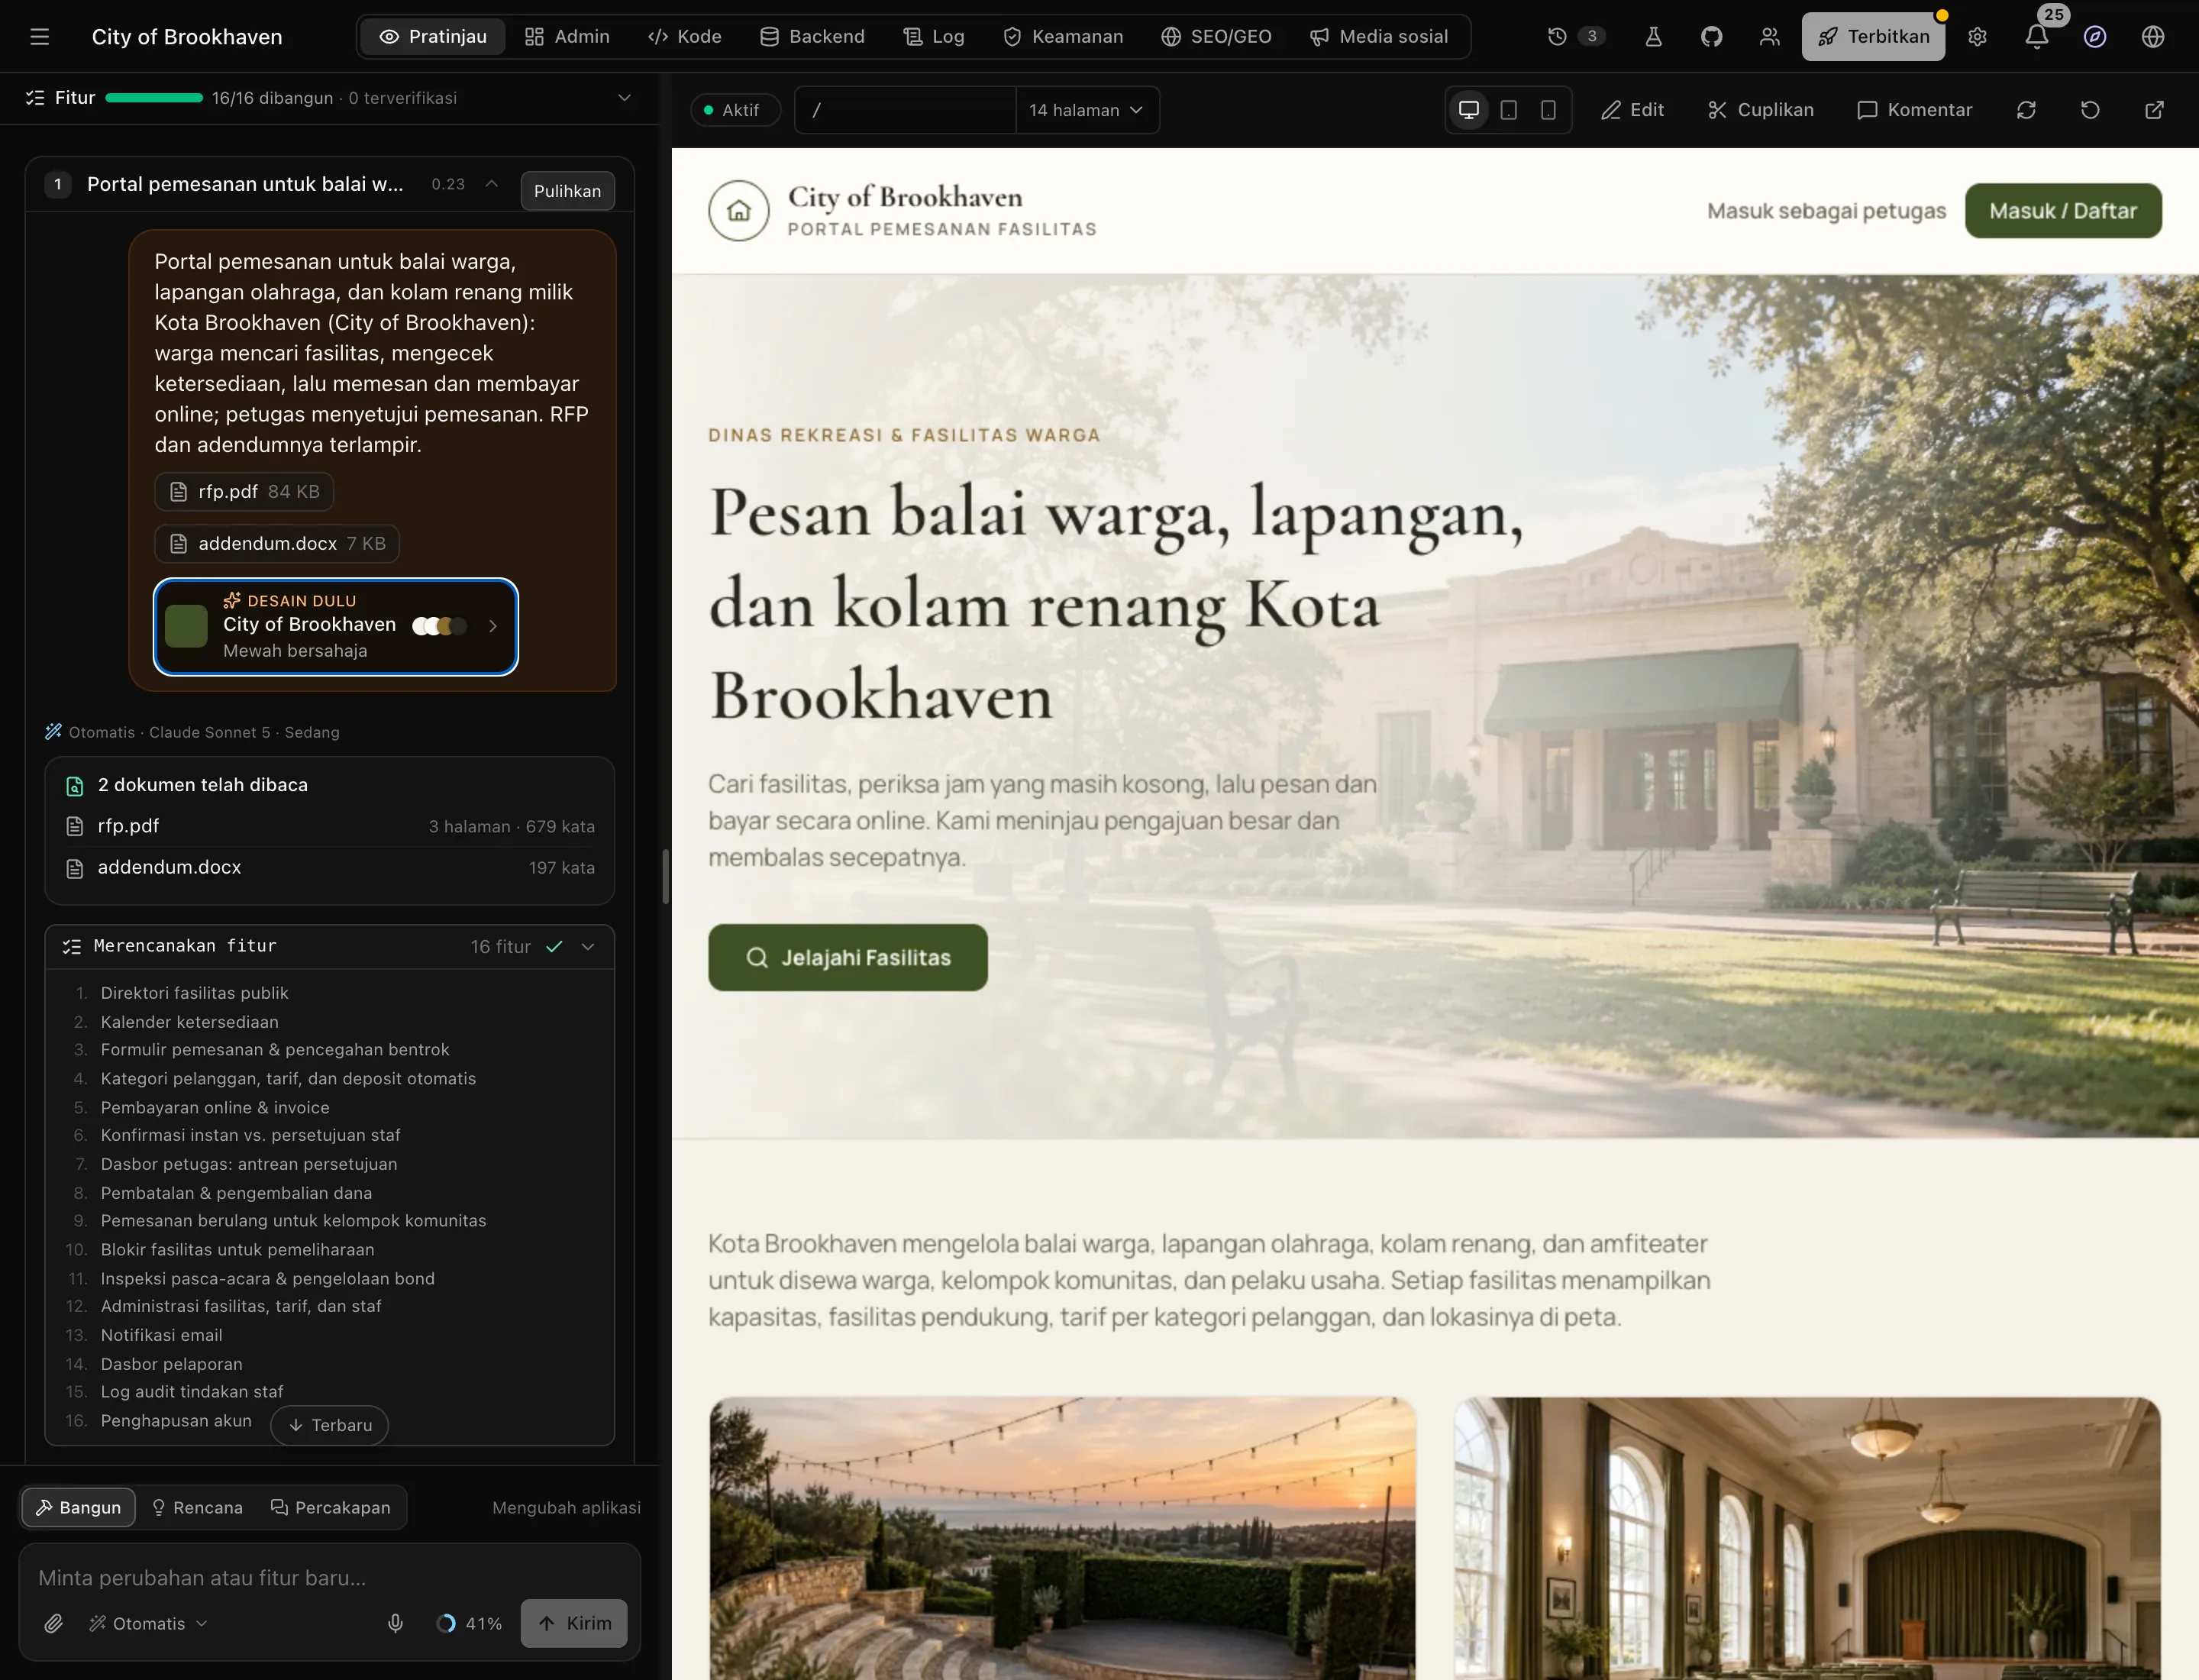The height and width of the screenshot is (1680, 2199).
Task: Expand the Fitur panel chevron
Action: click(625, 98)
